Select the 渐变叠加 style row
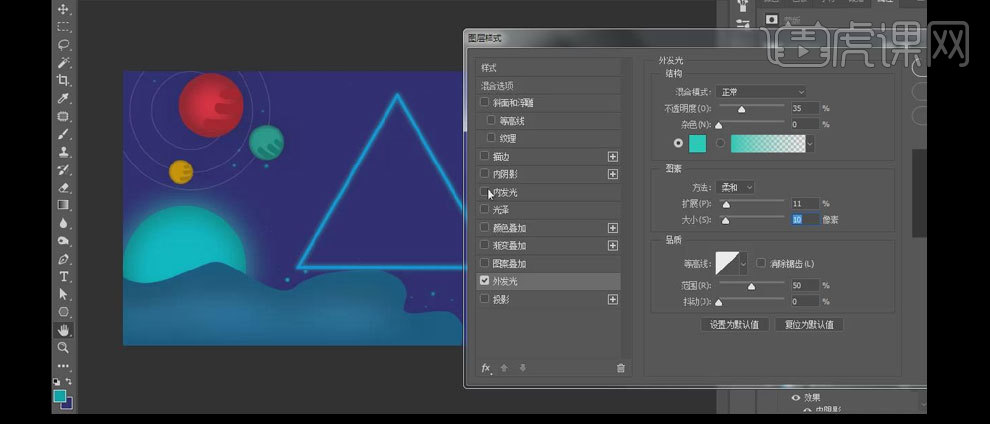Viewport: 990px width, 424px height. click(x=548, y=245)
